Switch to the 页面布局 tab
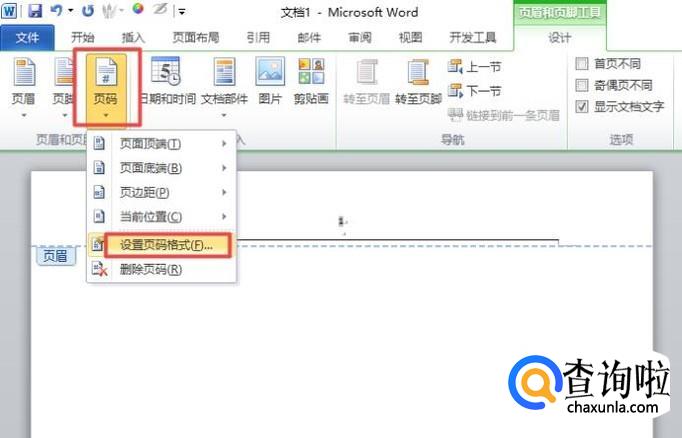The height and width of the screenshot is (438, 682). coord(196,38)
